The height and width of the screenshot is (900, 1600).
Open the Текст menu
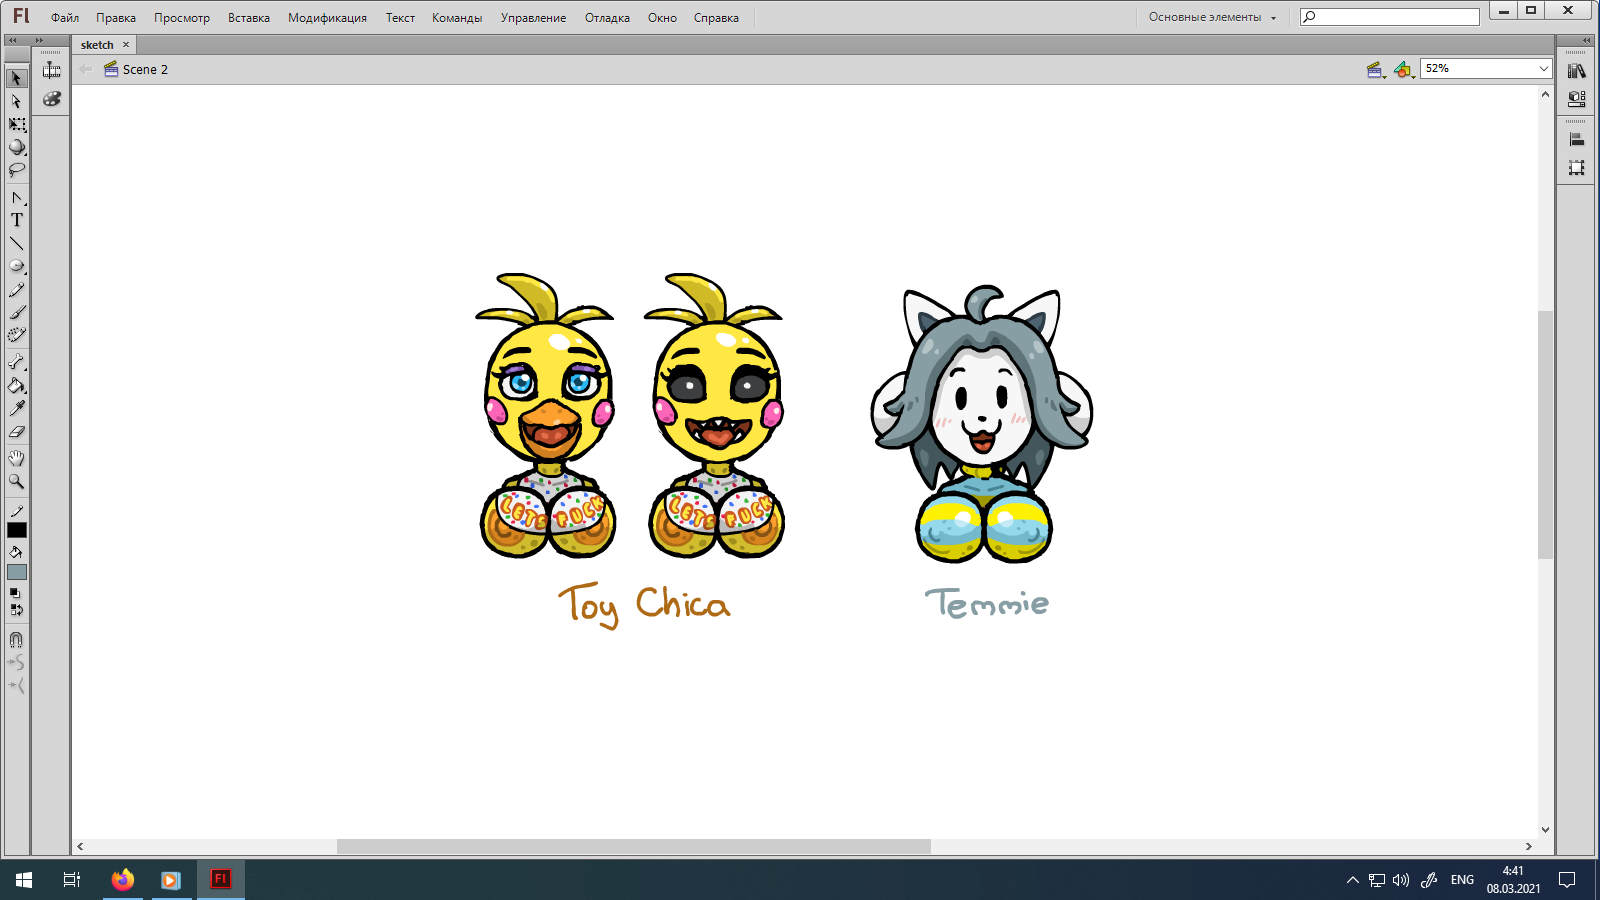click(400, 18)
